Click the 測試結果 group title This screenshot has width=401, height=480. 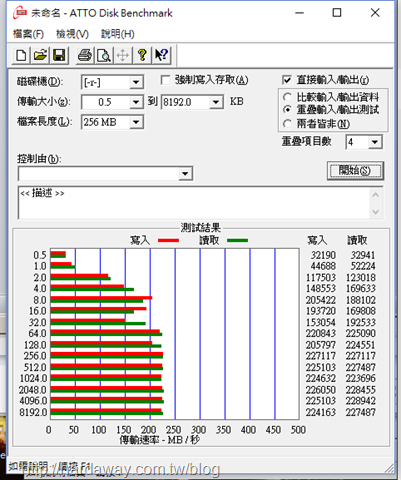(x=201, y=228)
